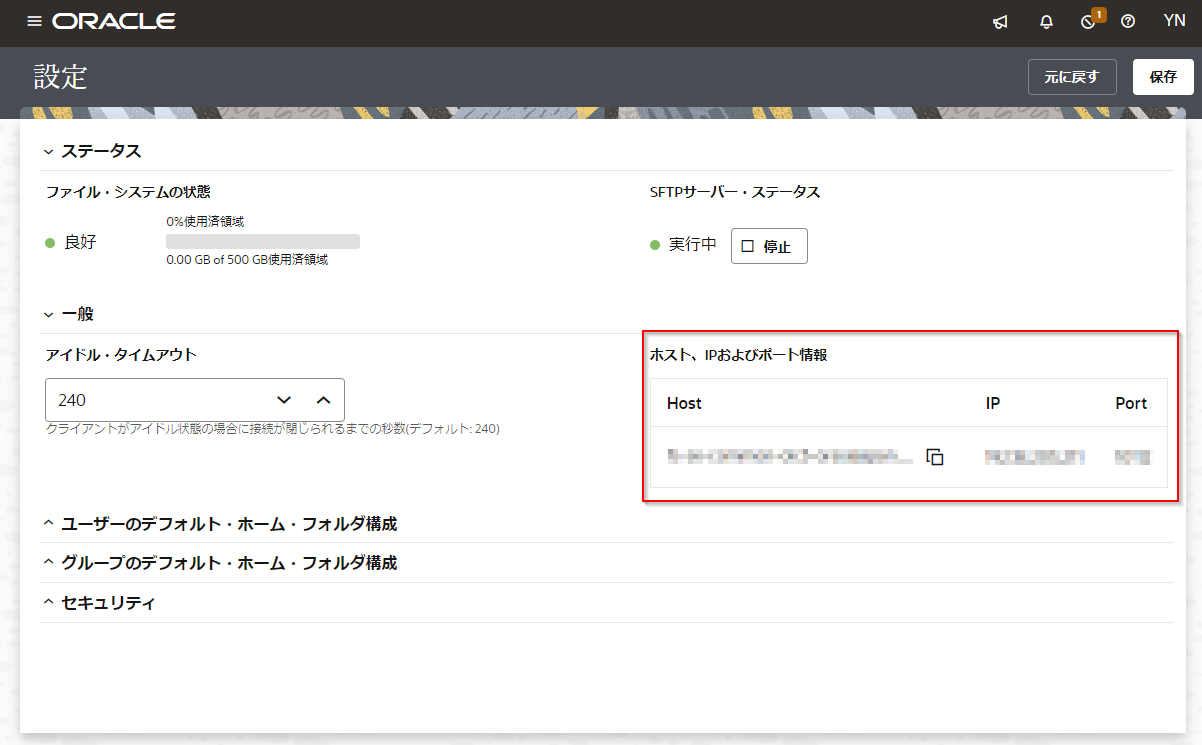Click the 保存 save button
The width and height of the screenshot is (1202, 745).
pyautogui.click(x=1163, y=77)
